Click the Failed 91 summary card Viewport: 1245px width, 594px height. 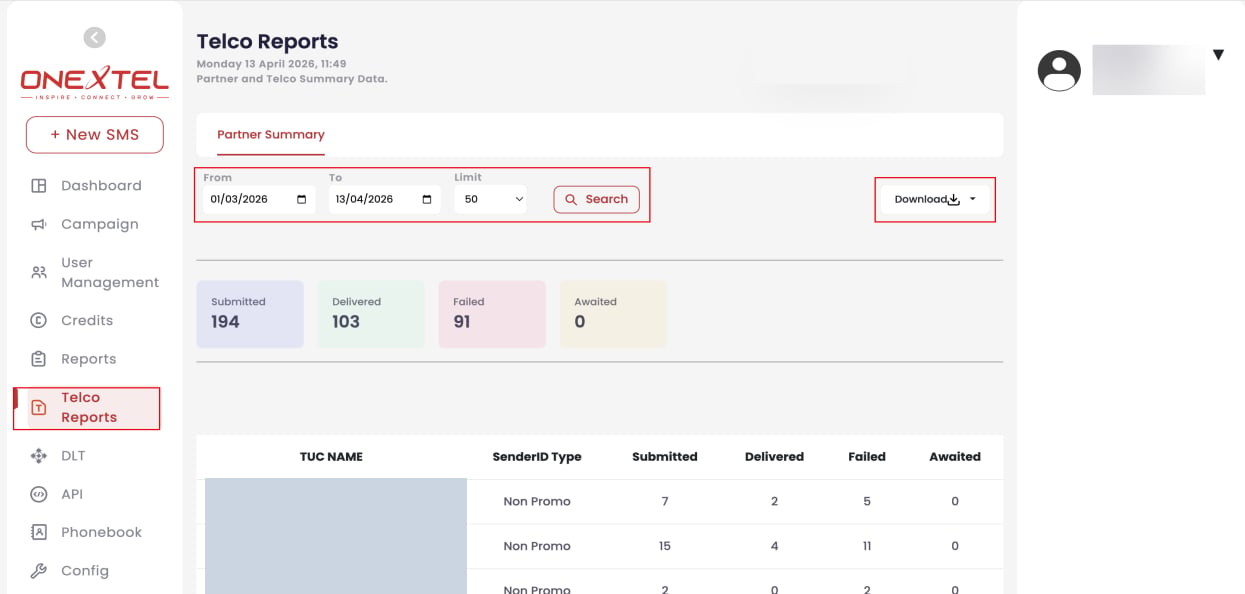pyautogui.click(x=492, y=314)
